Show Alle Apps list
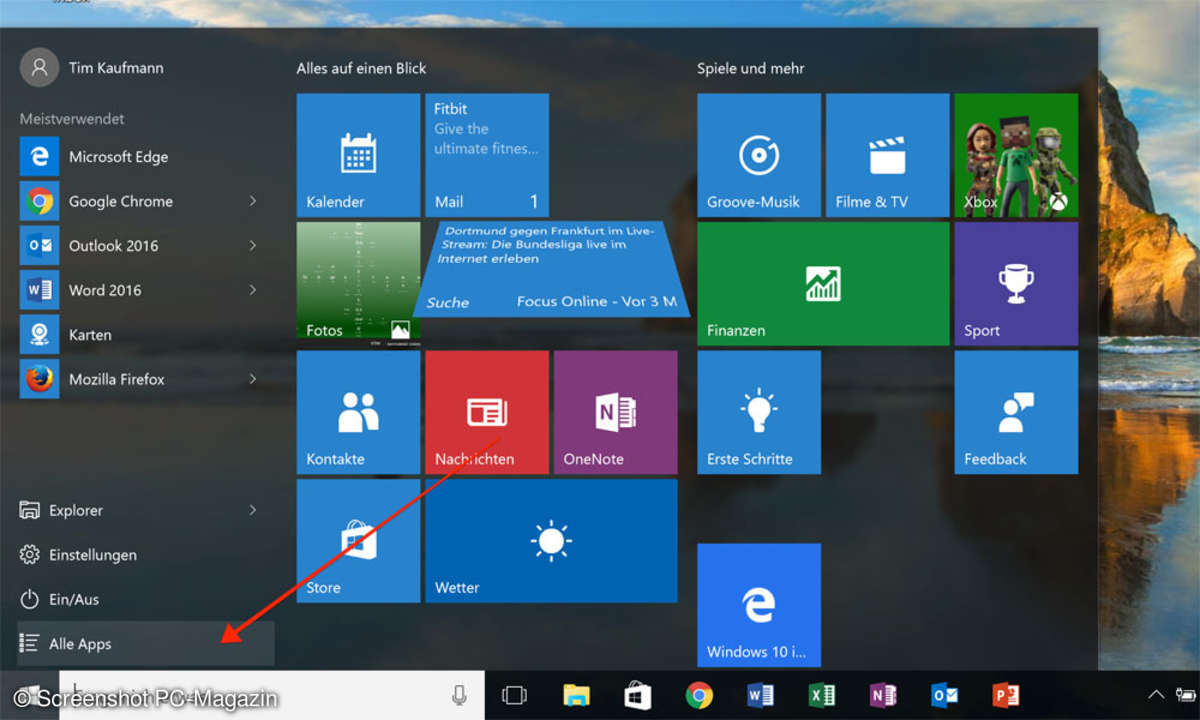The image size is (1200, 720). [146, 644]
